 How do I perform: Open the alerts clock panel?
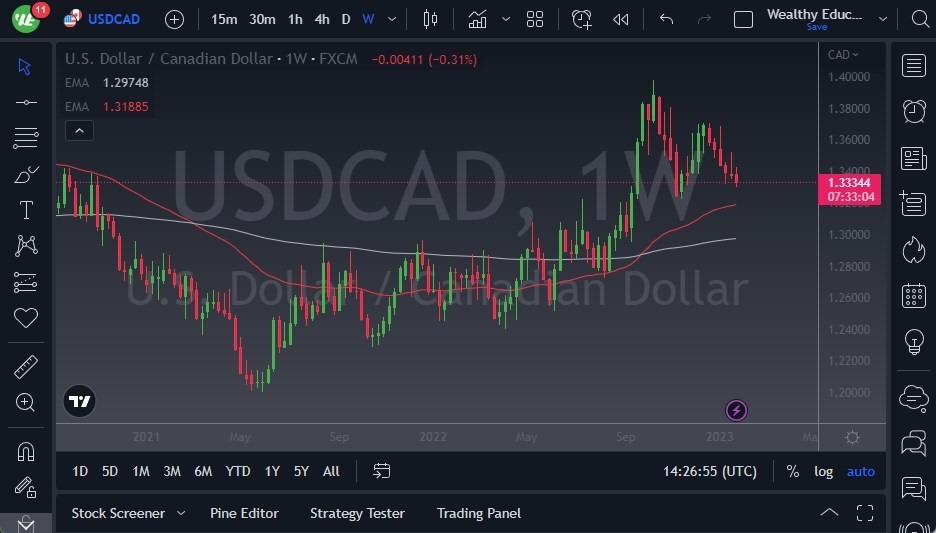[x=913, y=112]
